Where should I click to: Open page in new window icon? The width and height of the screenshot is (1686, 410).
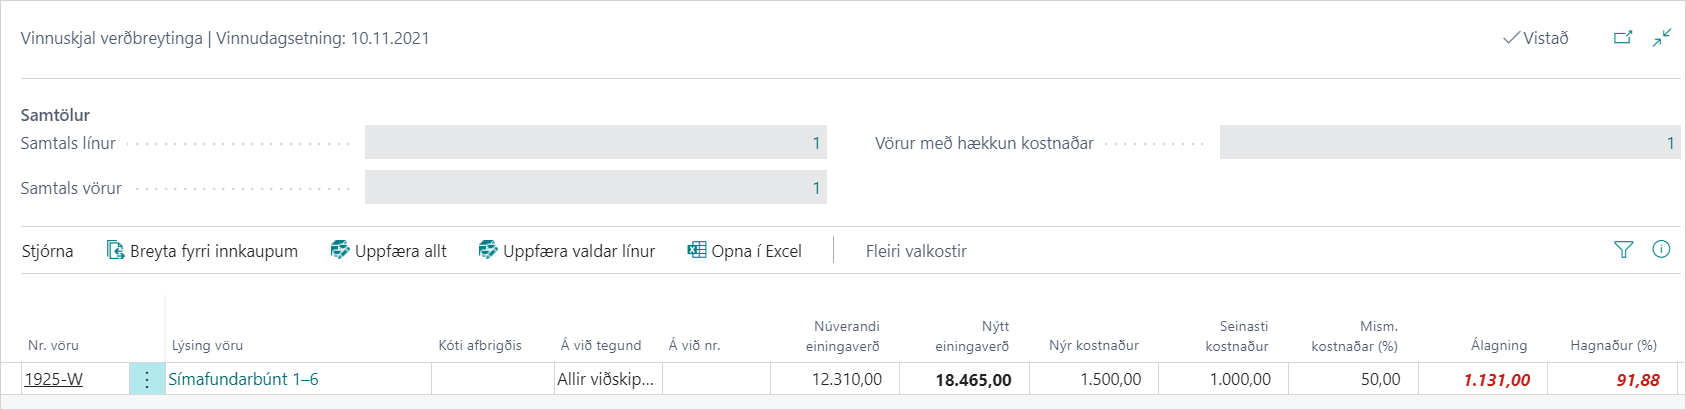pyautogui.click(x=1623, y=38)
